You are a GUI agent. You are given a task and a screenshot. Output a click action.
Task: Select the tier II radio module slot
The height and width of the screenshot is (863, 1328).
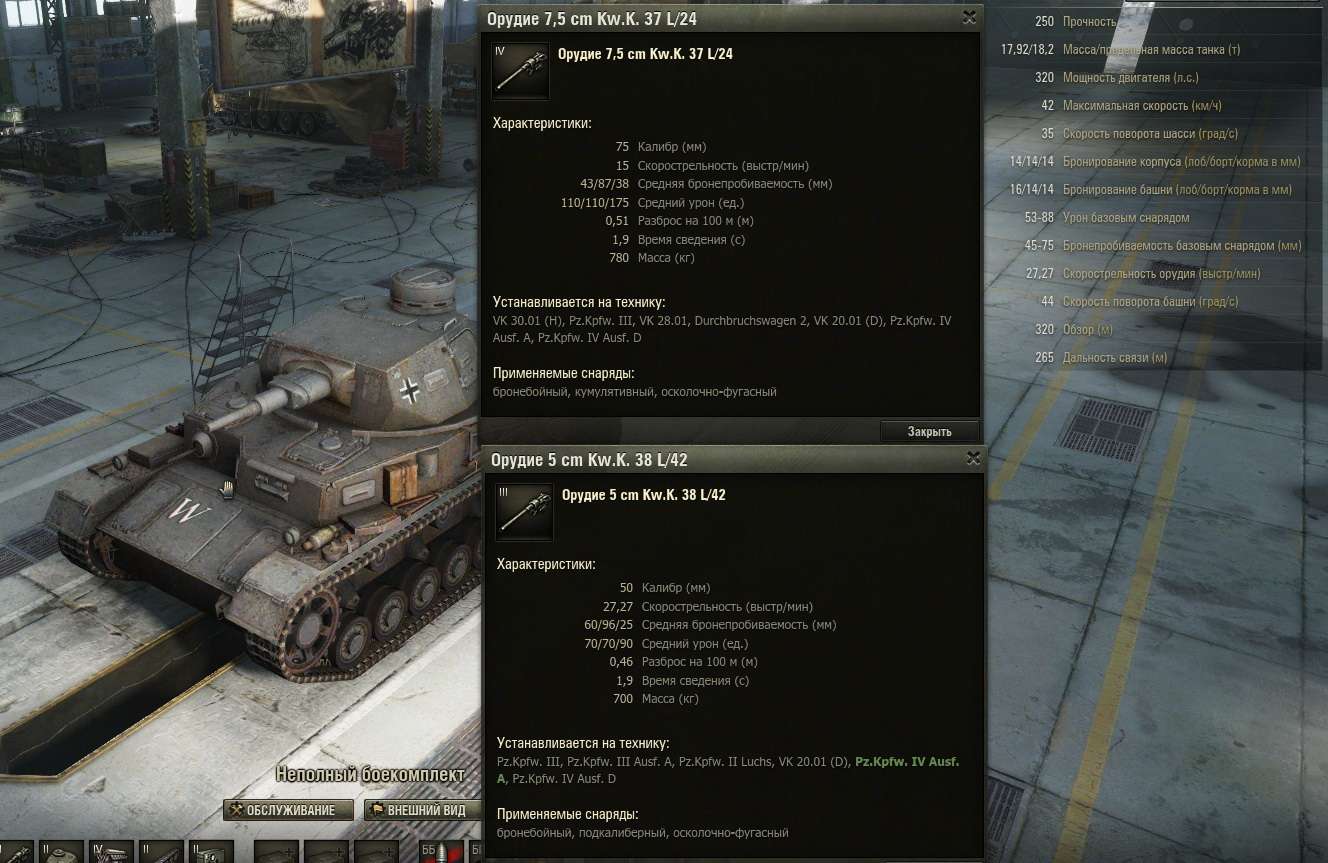pos(211,852)
